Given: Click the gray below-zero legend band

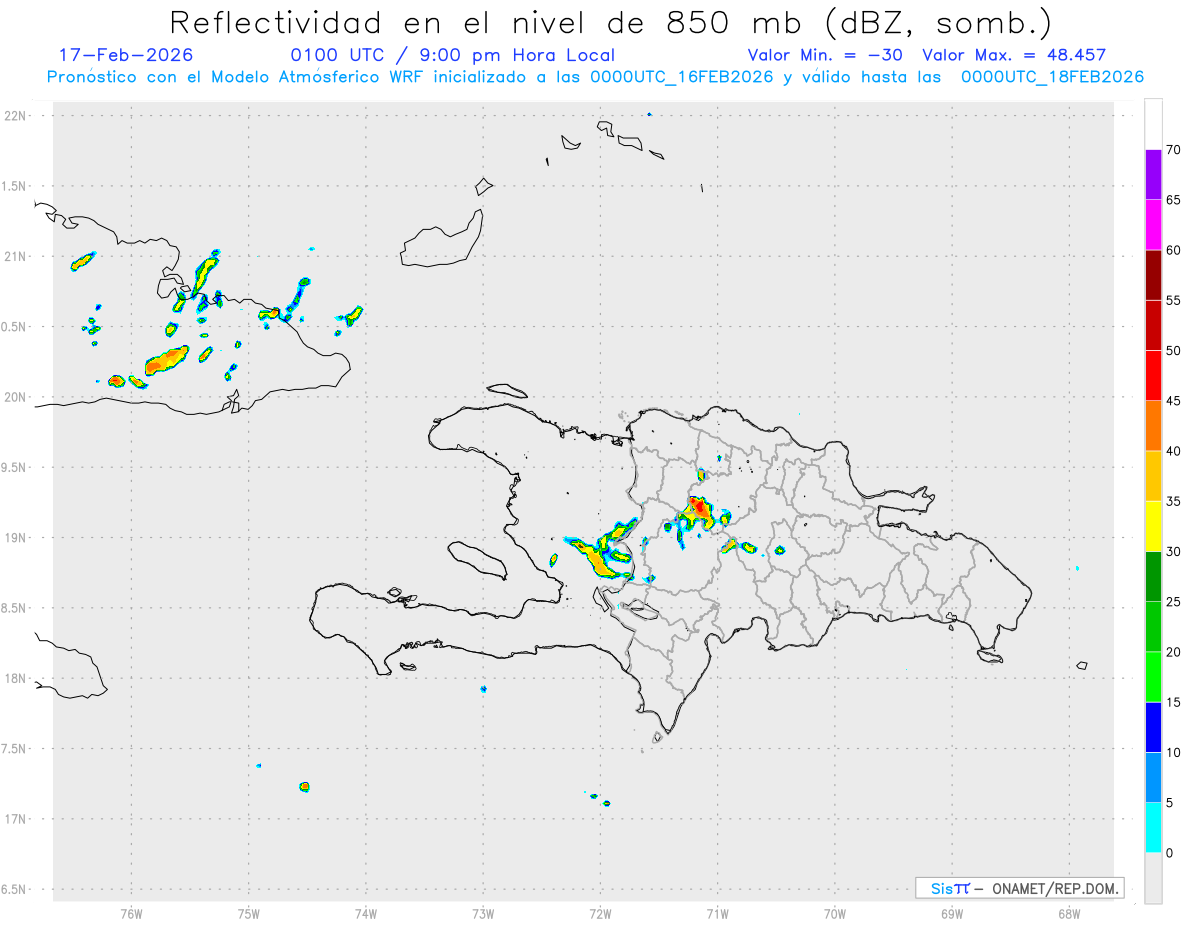Looking at the screenshot, I should click(1153, 878).
